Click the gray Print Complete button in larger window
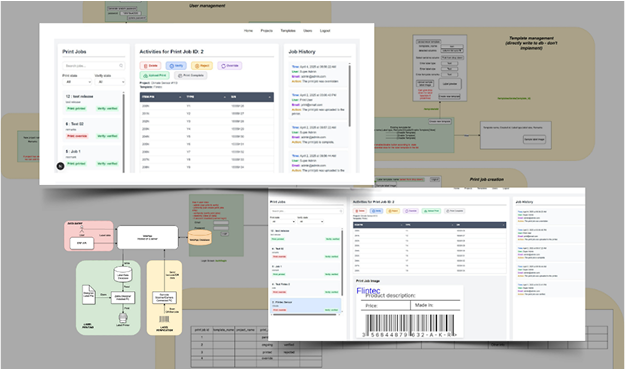This screenshot has width=625, height=370. [x=191, y=75]
